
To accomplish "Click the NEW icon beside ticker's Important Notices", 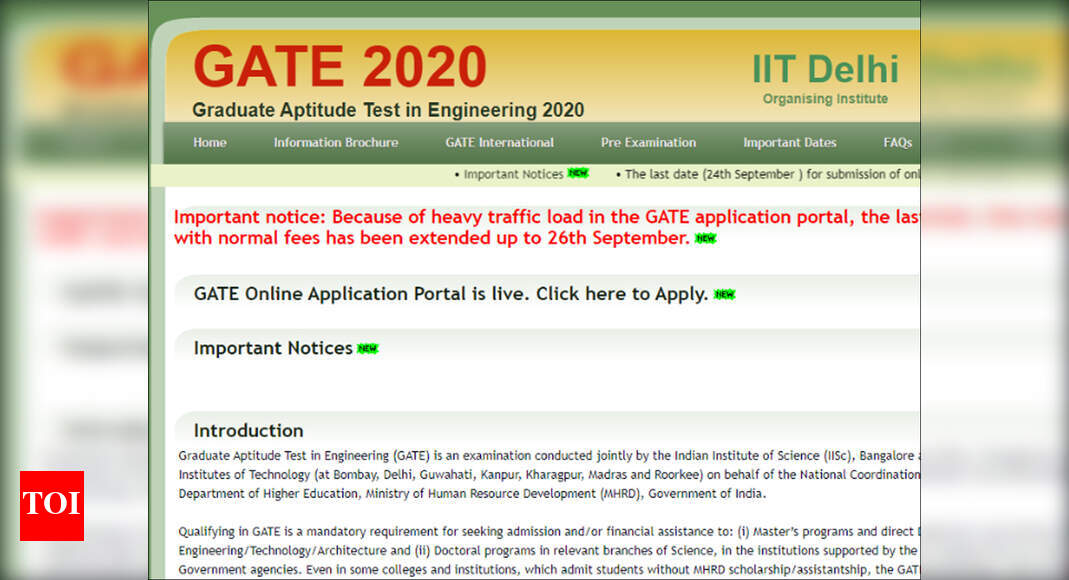I will [x=578, y=173].
